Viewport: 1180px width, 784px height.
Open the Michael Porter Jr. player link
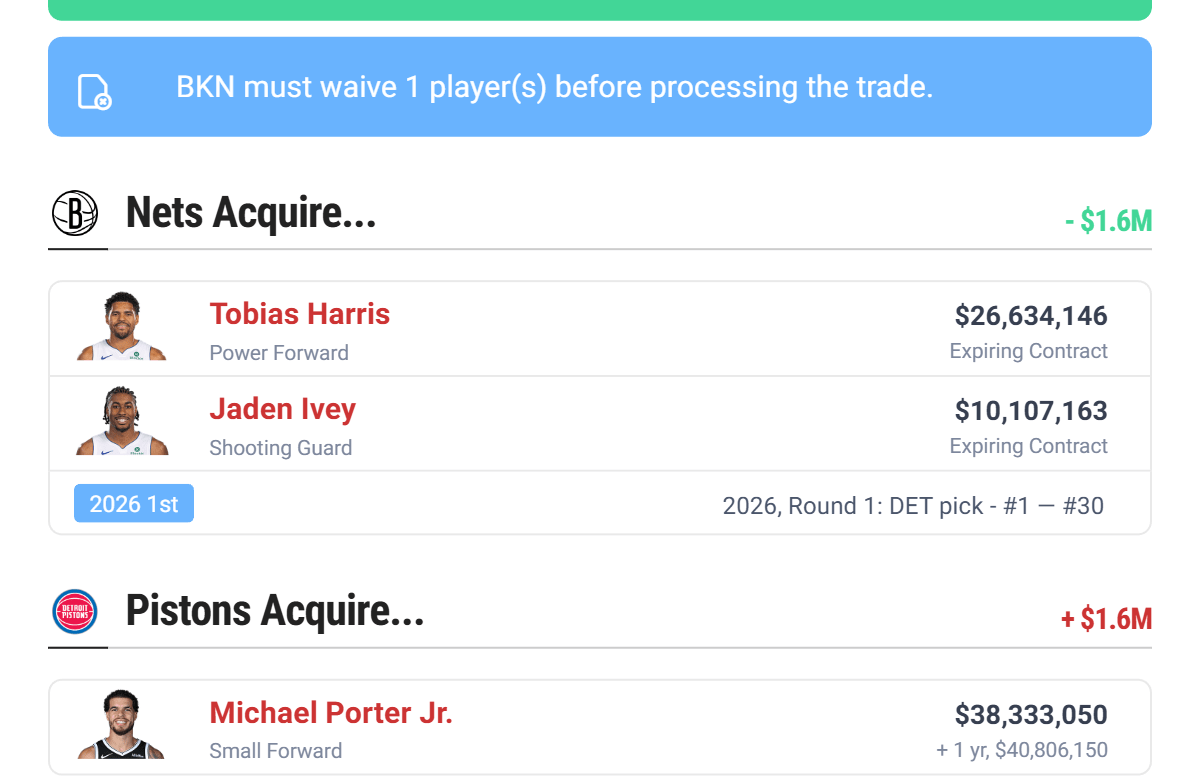pyautogui.click(x=331, y=713)
